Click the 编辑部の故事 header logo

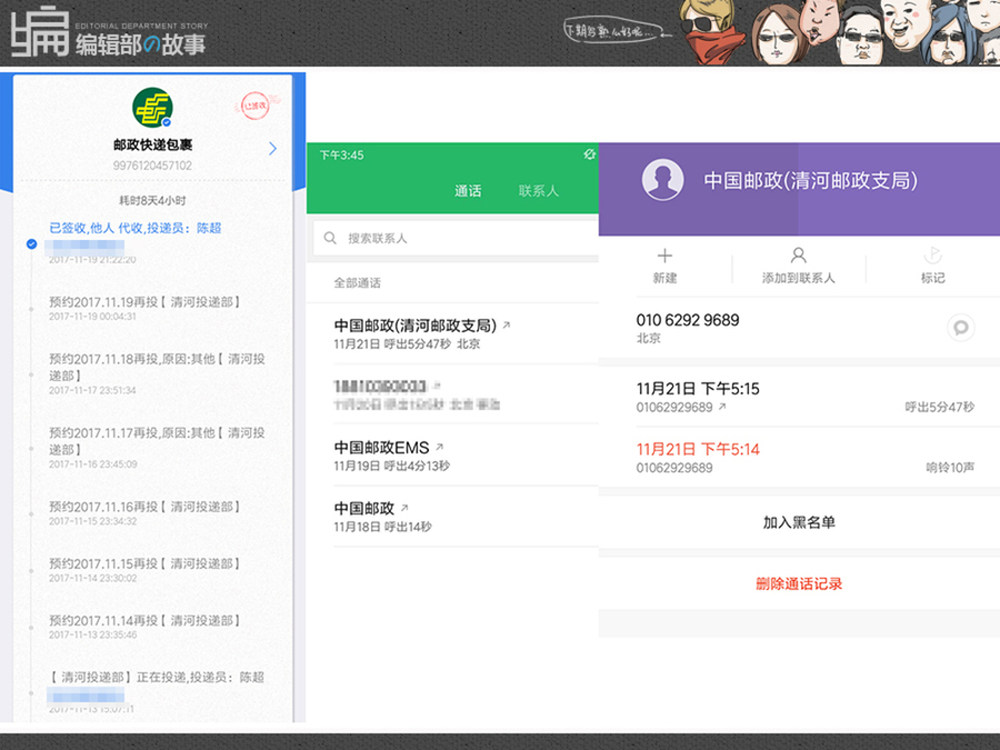108,33
